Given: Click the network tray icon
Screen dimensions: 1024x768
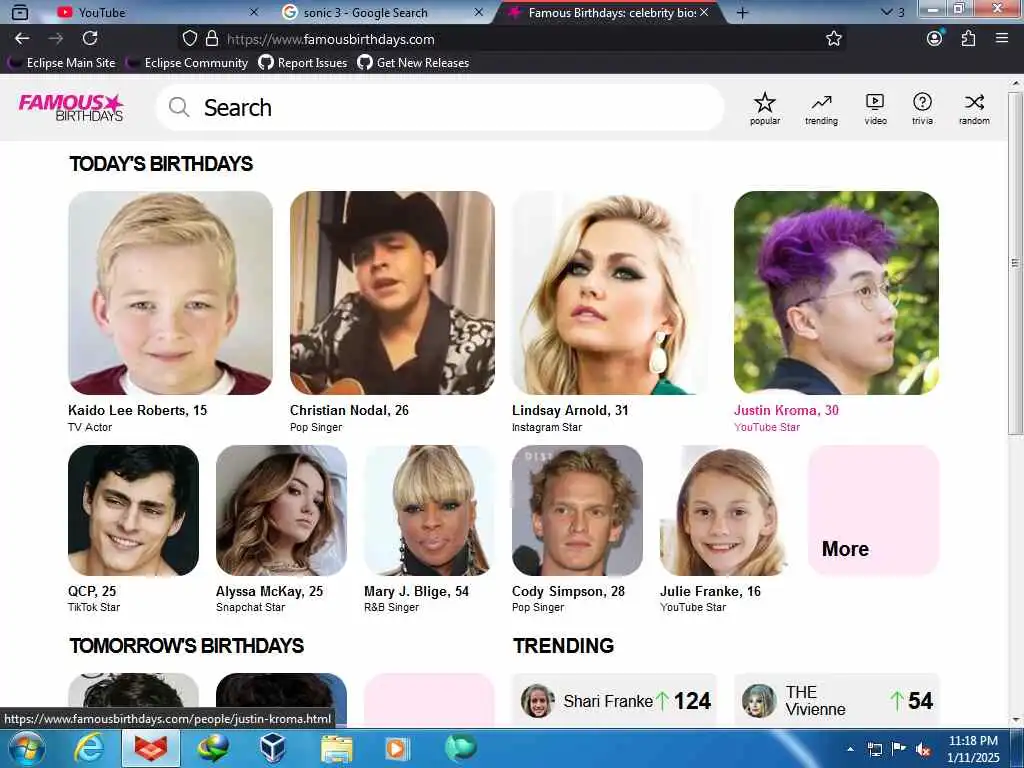Looking at the screenshot, I should pos(874,750).
